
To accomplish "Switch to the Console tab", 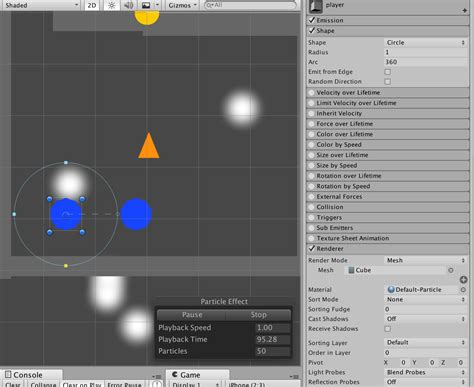I will pos(31,375).
